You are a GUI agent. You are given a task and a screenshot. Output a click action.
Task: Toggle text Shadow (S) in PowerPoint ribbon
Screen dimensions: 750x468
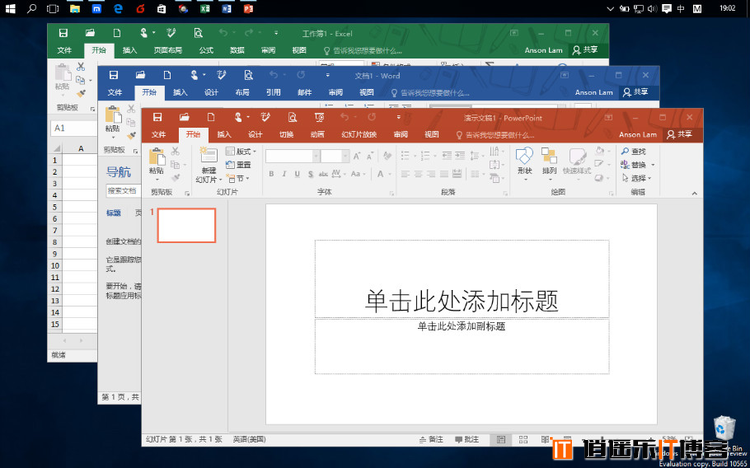click(310, 174)
